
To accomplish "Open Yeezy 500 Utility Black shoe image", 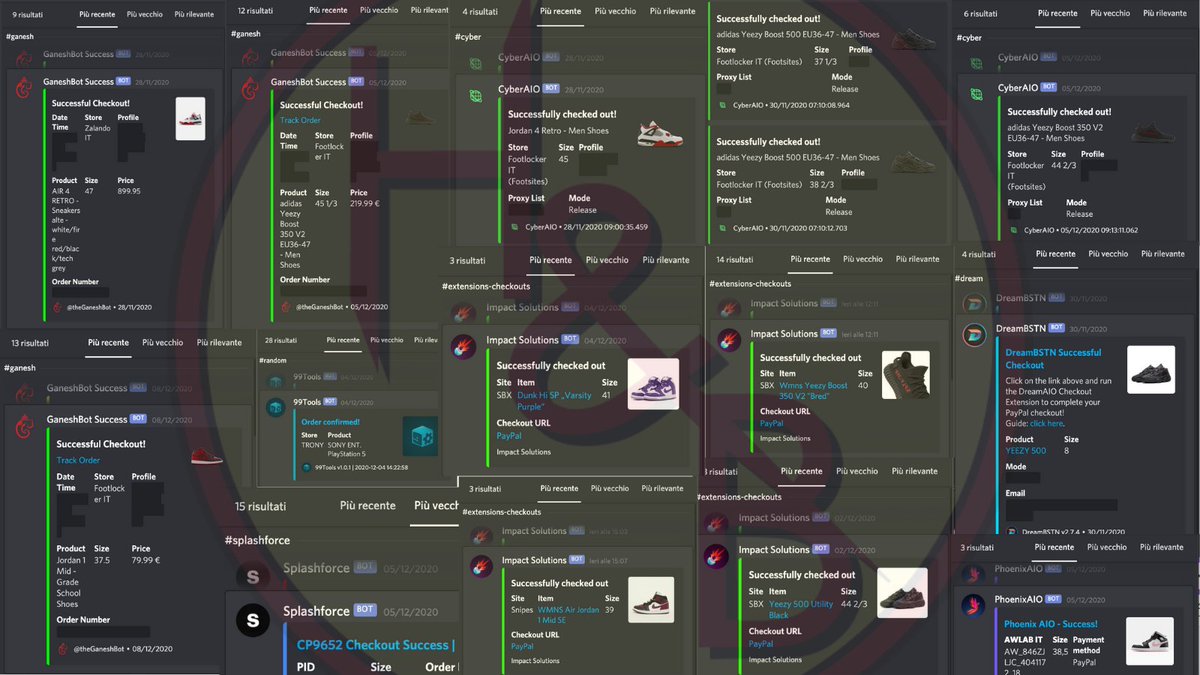I will click(x=902, y=593).
